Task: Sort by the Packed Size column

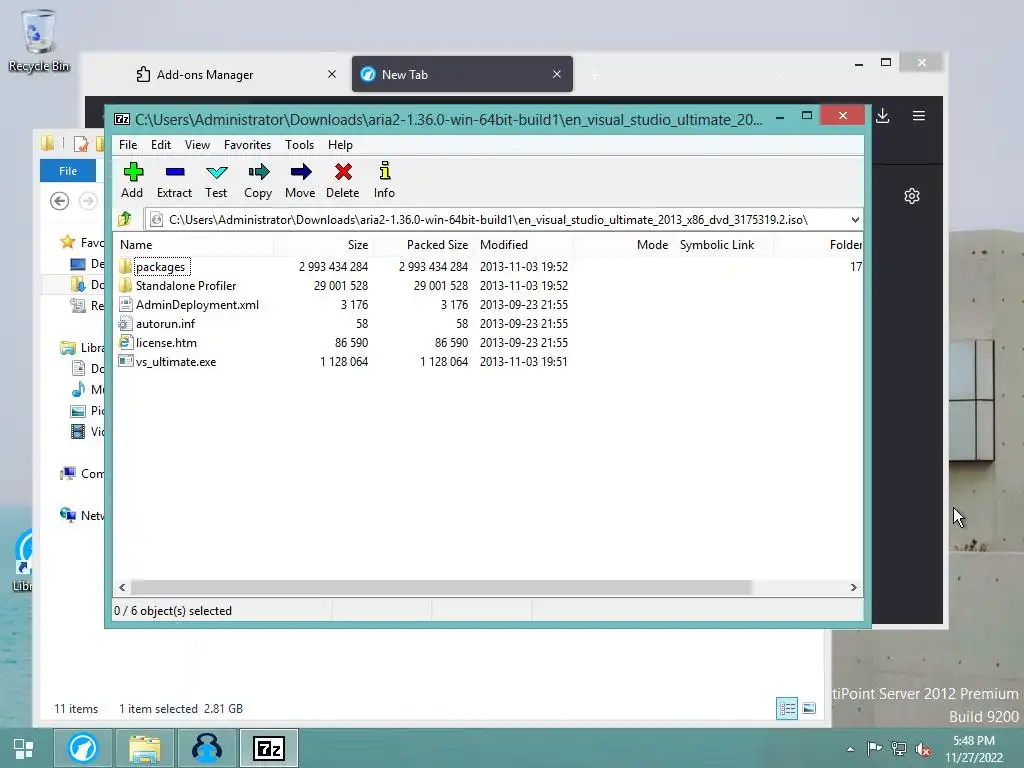Action: pyautogui.click(x=424, y=245)
